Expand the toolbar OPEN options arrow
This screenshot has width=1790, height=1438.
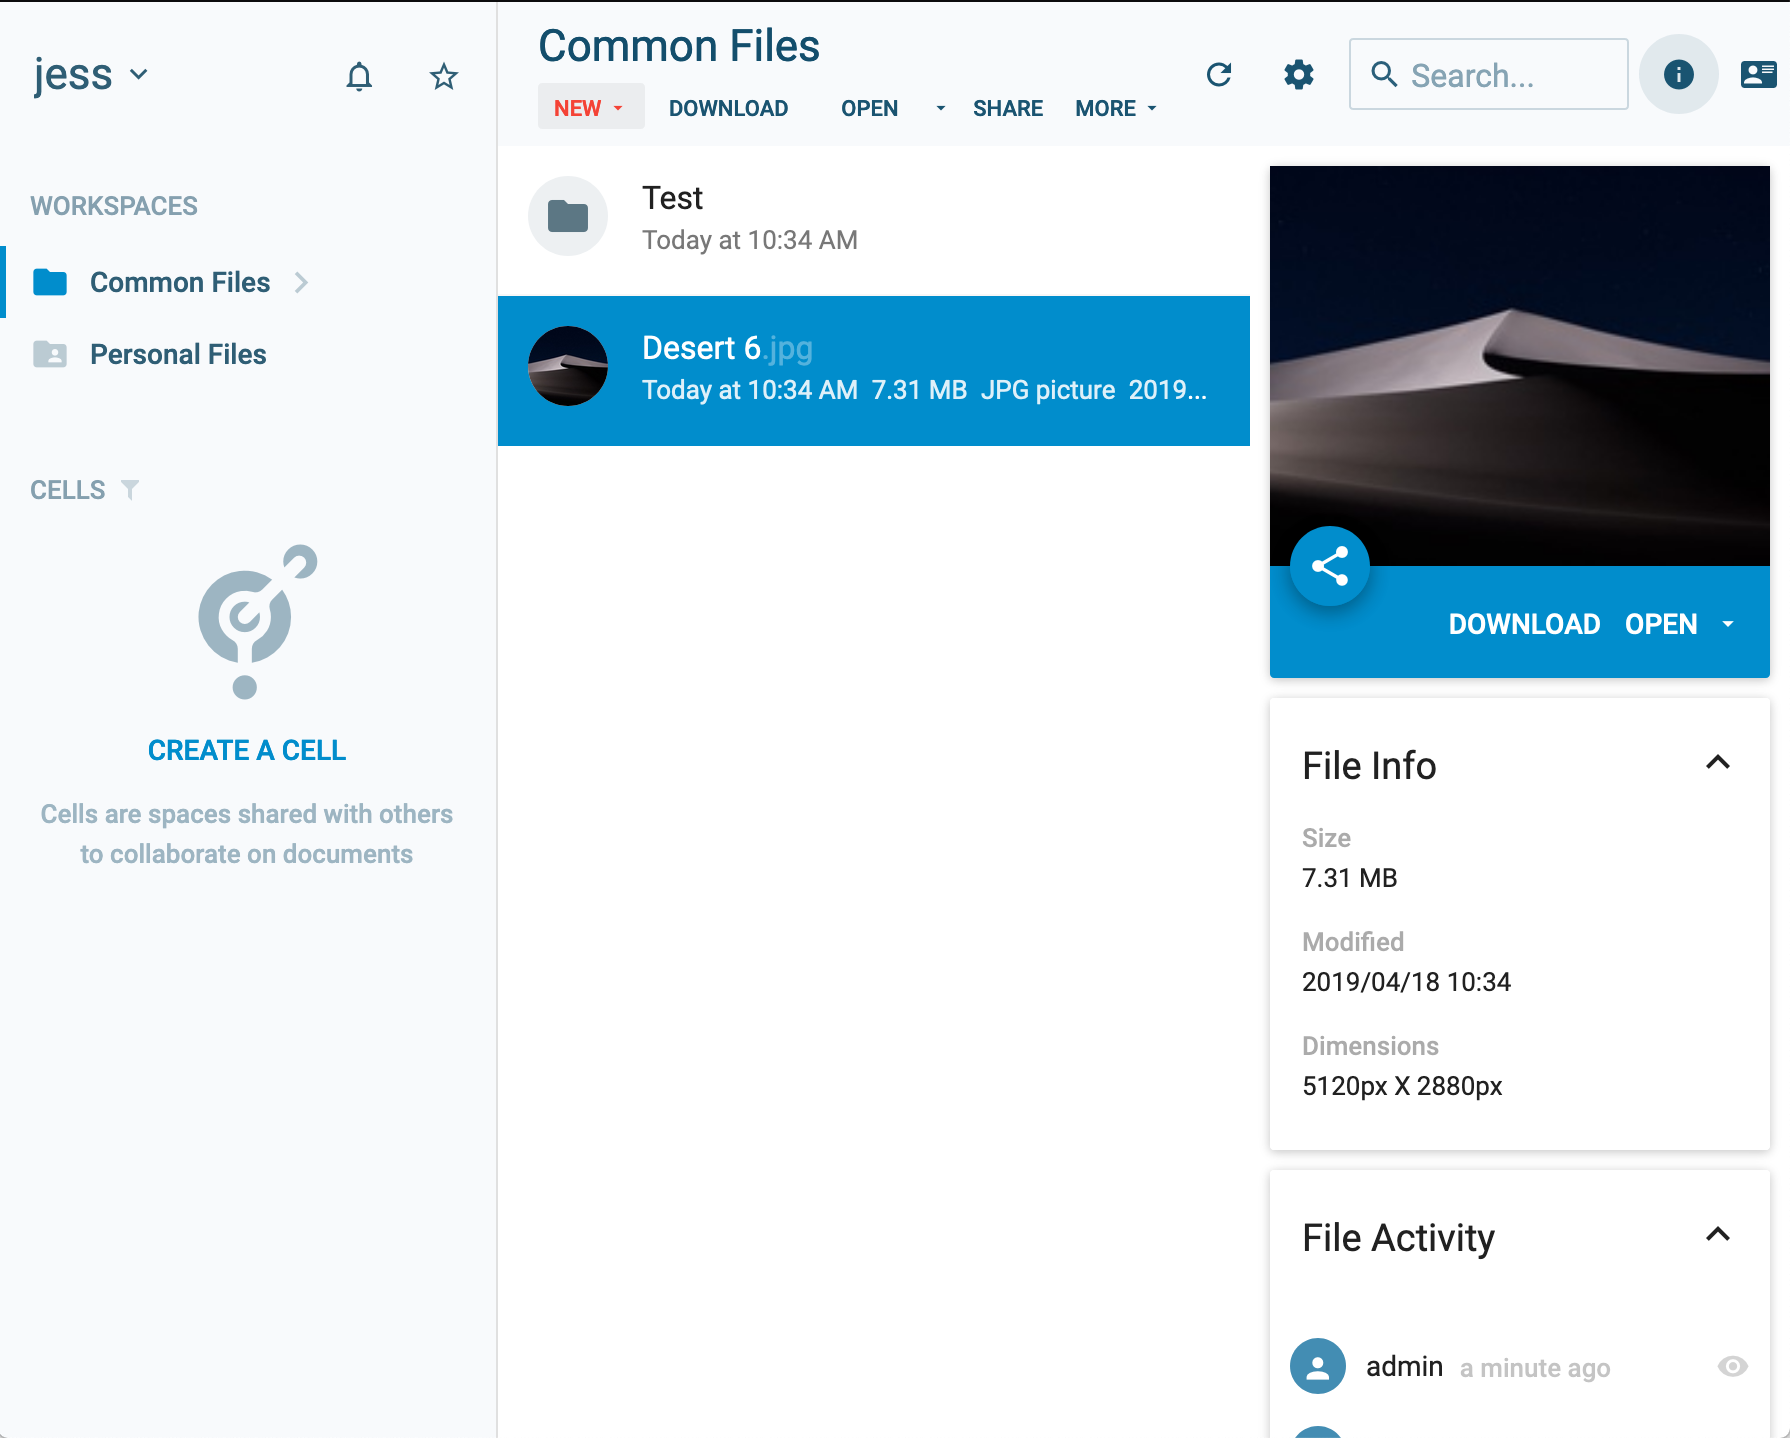tap(940, 108)
